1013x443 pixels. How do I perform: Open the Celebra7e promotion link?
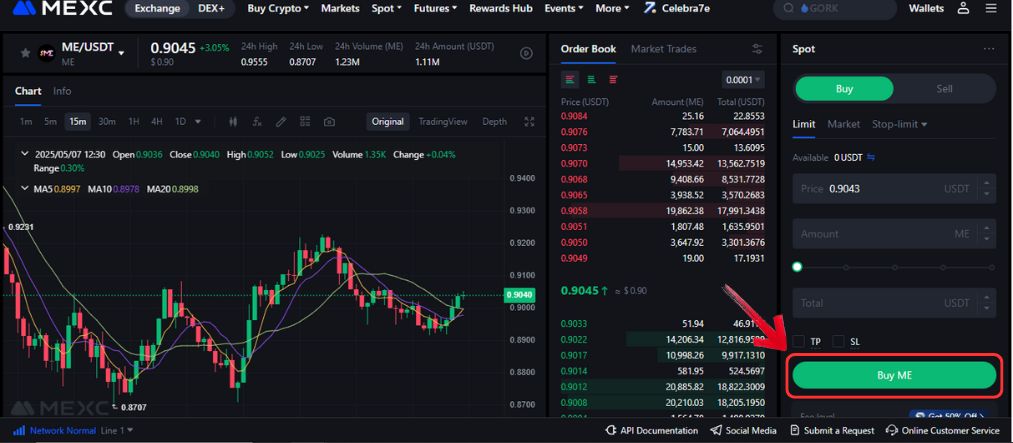(x=676, y=8)
